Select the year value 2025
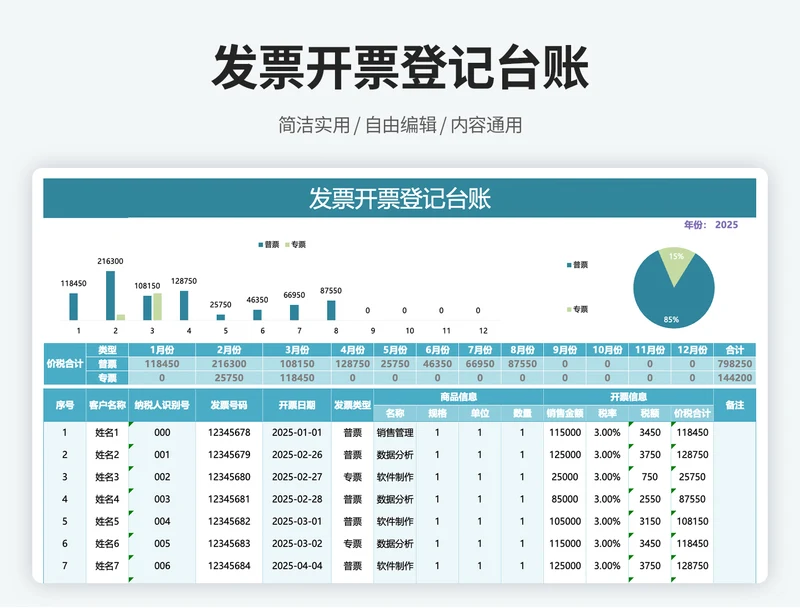The height and width of the screenshot is (616, 800). click(727, 225)
